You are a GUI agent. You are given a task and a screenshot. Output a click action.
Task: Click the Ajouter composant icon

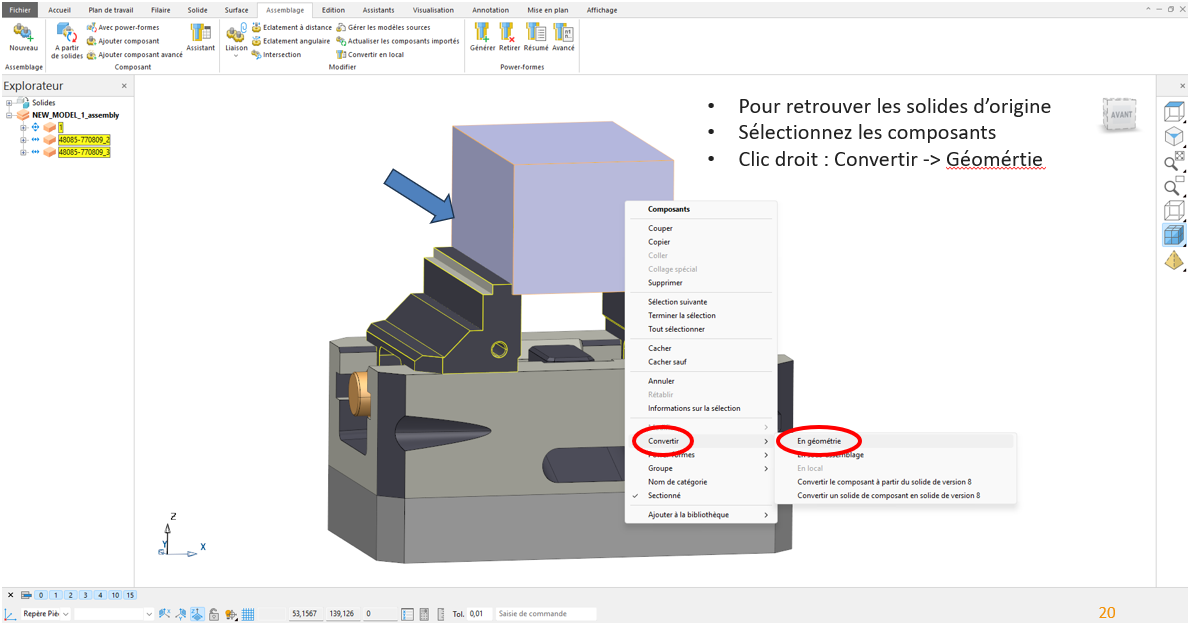91,41
